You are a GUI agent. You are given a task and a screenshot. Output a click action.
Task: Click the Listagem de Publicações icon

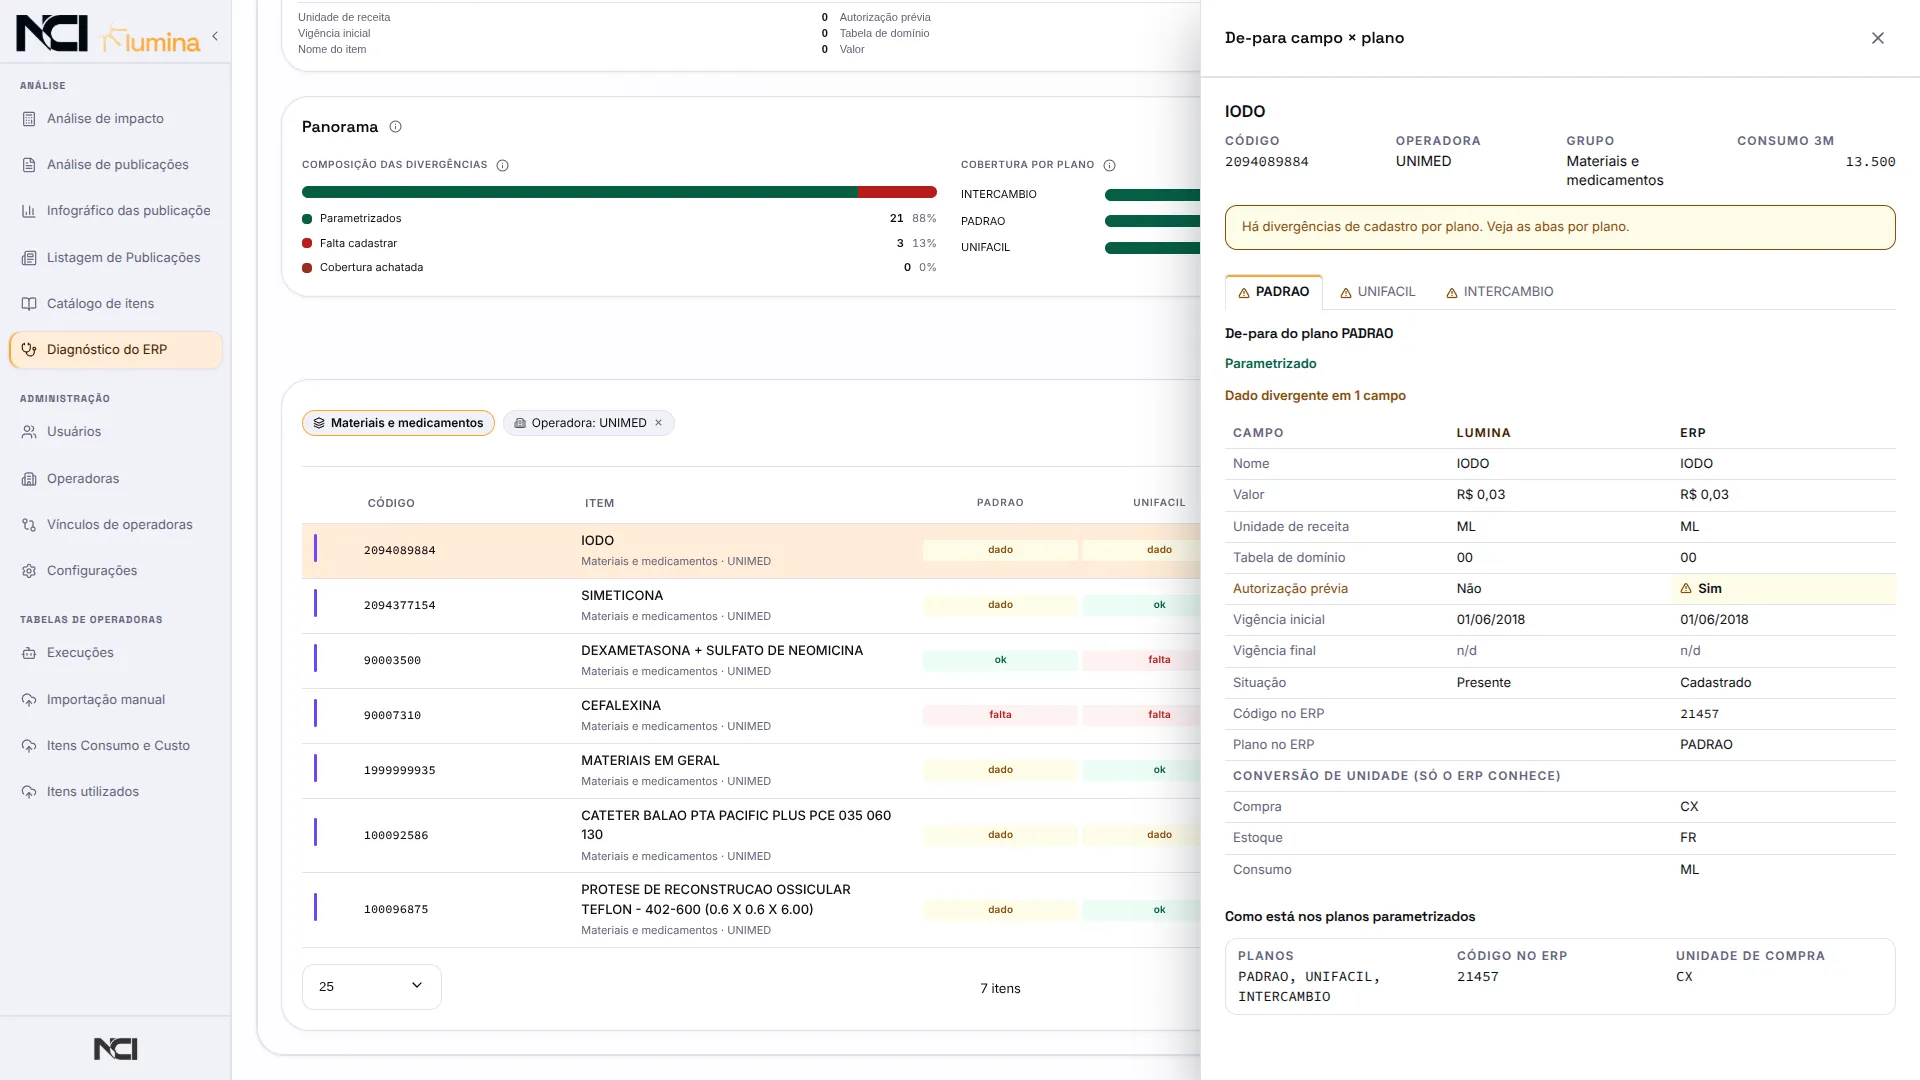(x=29, y=258)
